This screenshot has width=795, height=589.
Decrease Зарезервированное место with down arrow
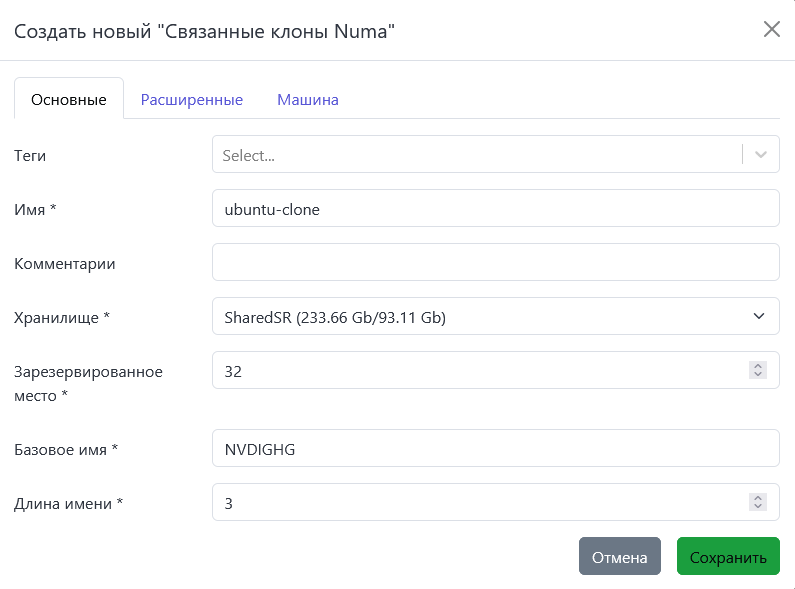(758, 376)
